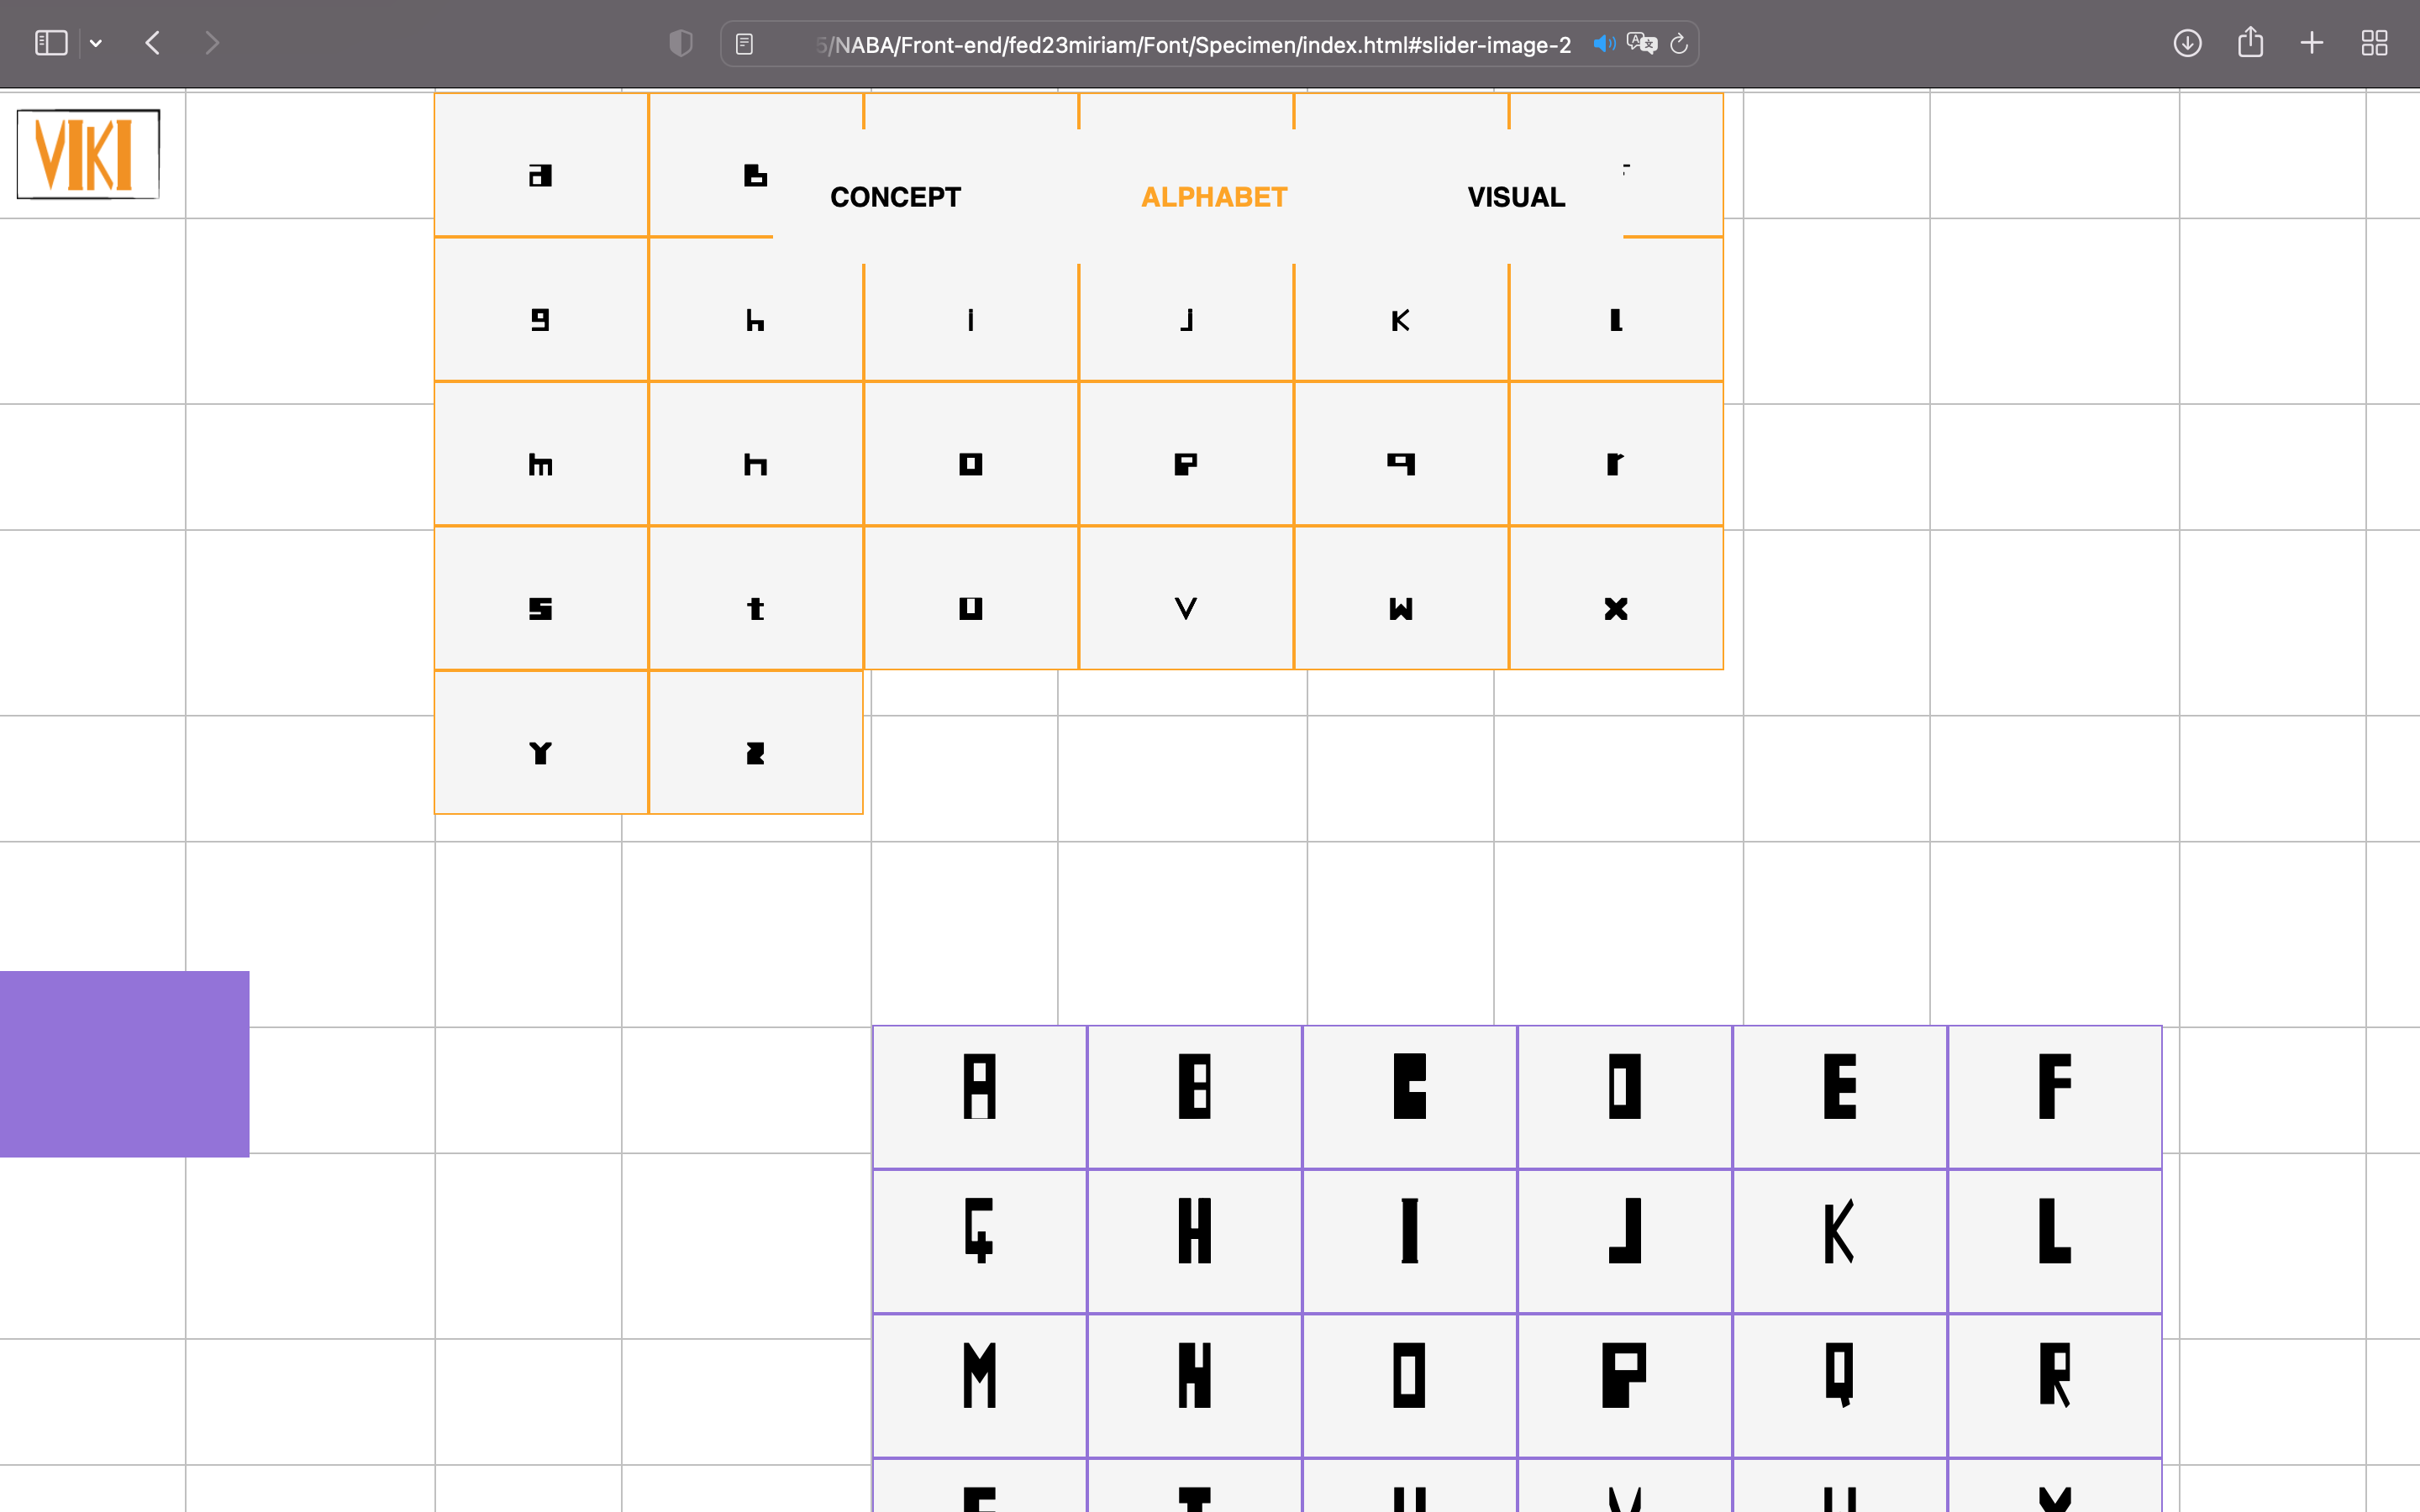This screenshot has width=2420, height=1512.
Task: Select the lowercase k glyph cell
Action: click(x=1400, y=320)
